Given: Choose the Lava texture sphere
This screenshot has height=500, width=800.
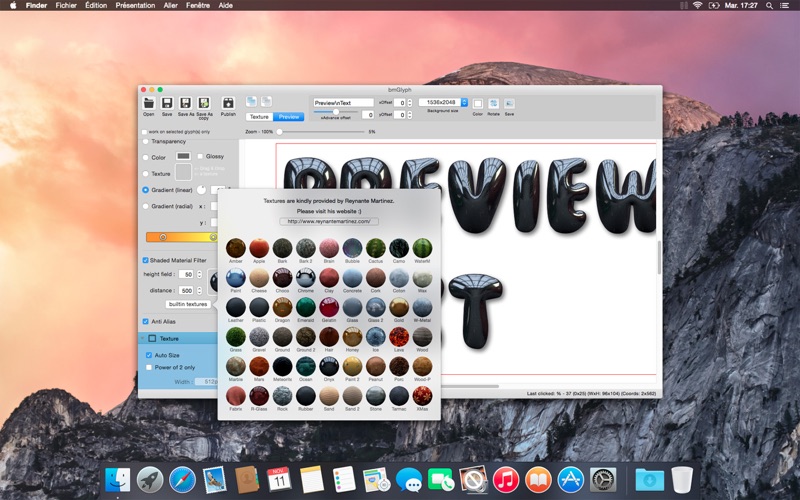Looking at the screenshot, I should [399, 337].
